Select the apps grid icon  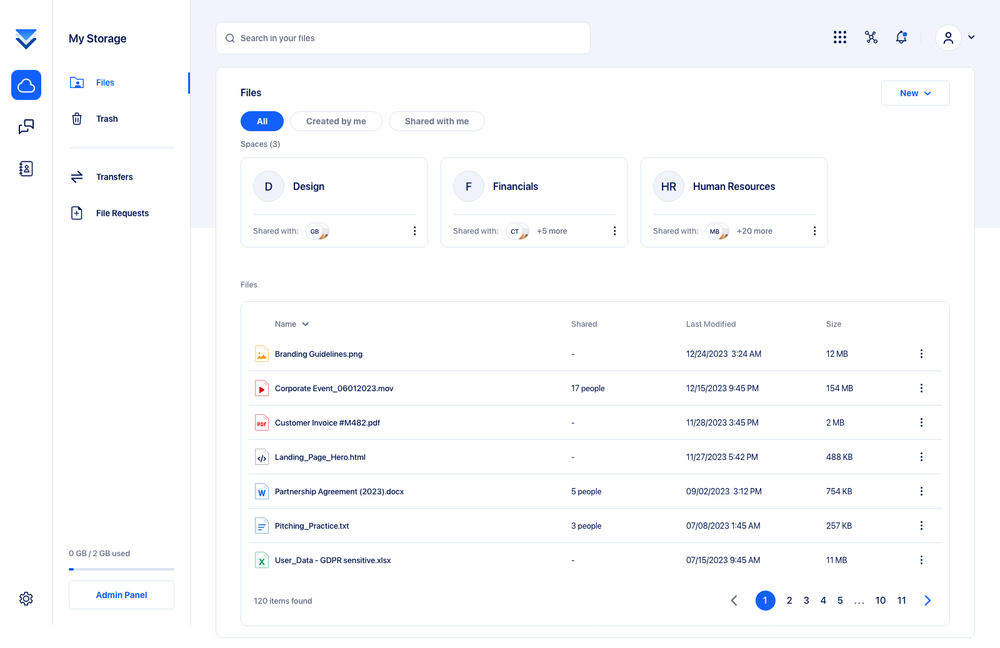coord(840,37)
